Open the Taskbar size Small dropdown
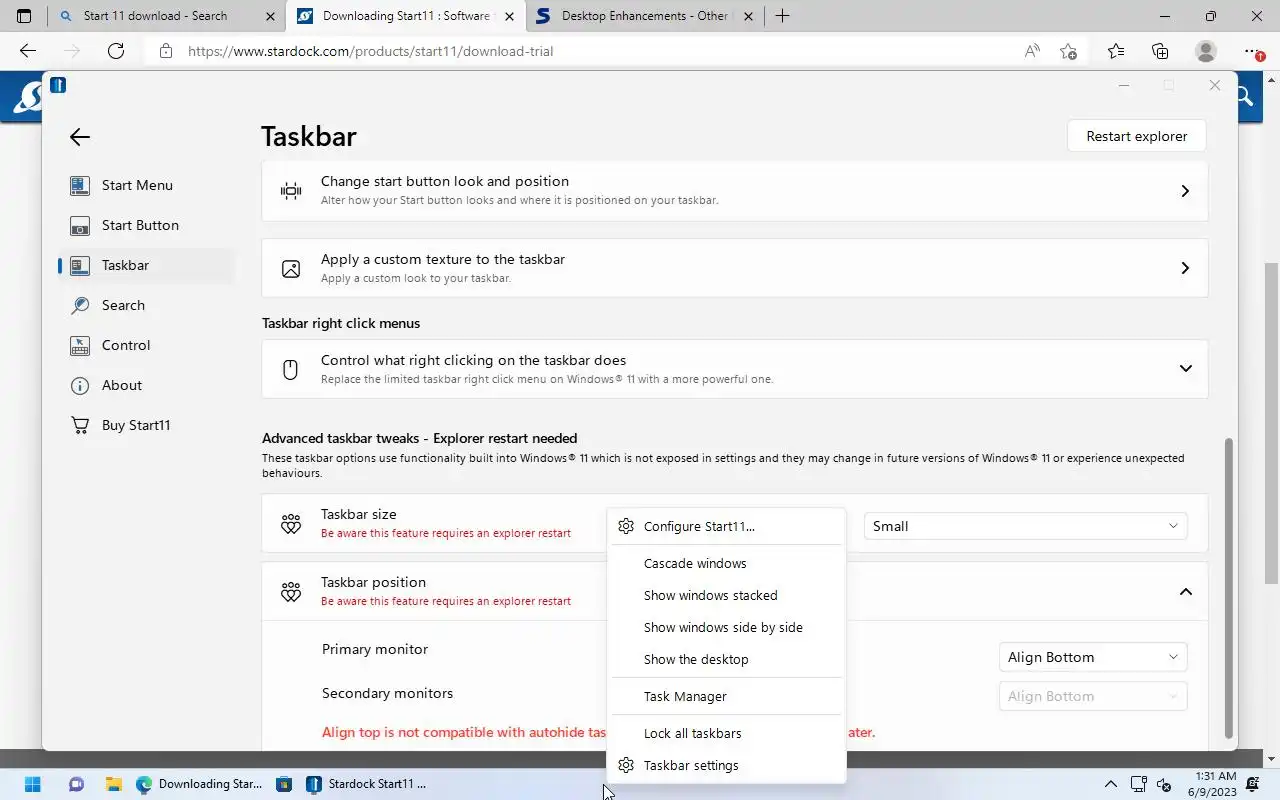 point(1025,526)
